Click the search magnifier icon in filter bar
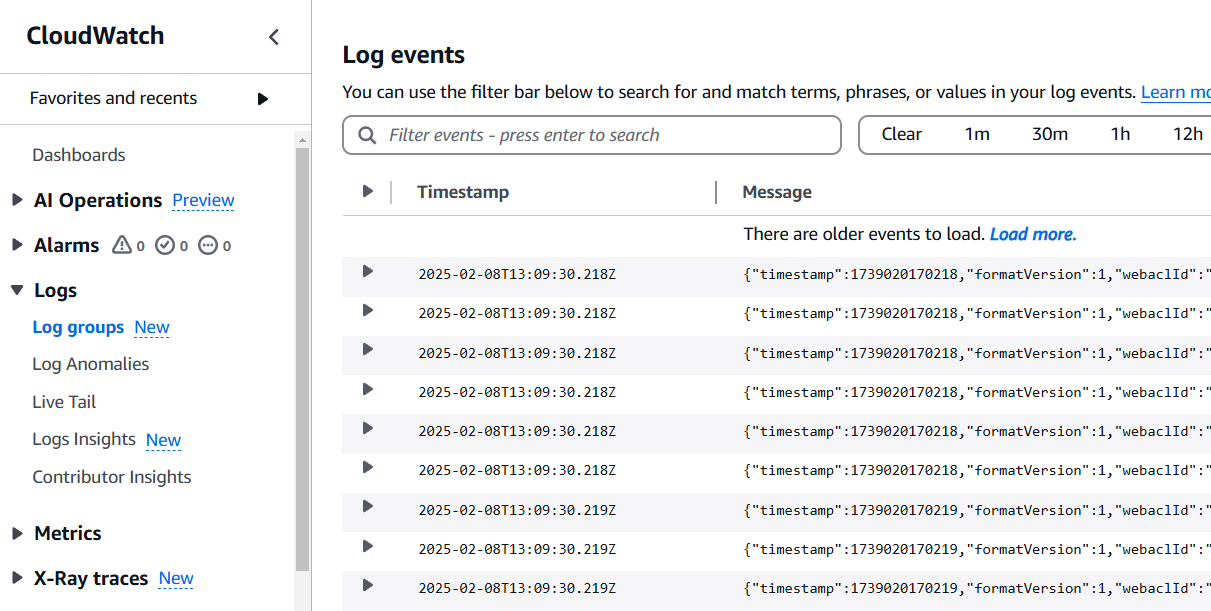This screenshot has height=611, width=1211. pyautogui.click(x=368, y=135)
